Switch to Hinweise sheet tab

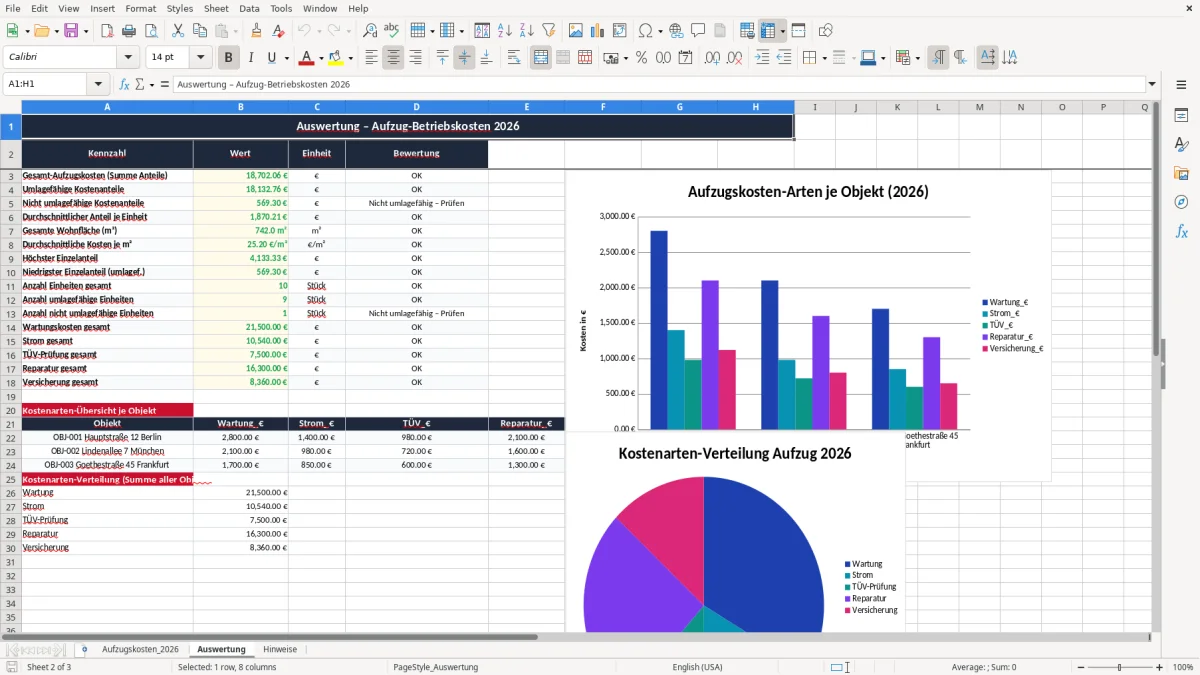(x=280, y=649)
